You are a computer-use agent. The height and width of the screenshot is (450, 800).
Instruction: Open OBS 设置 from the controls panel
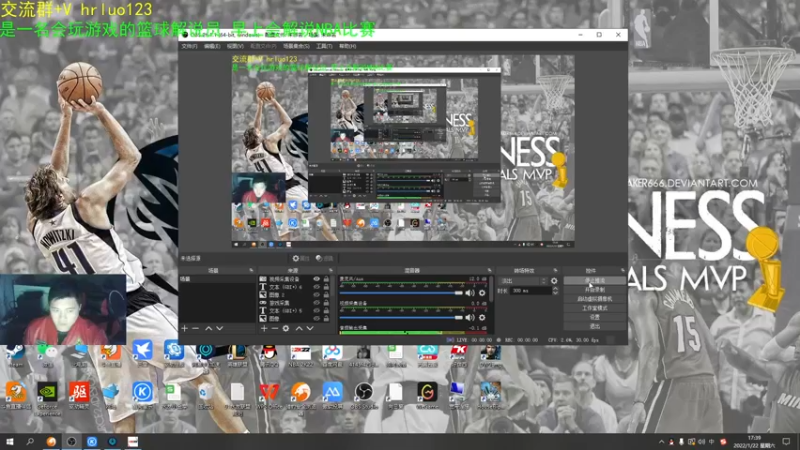tap(594, 317)
